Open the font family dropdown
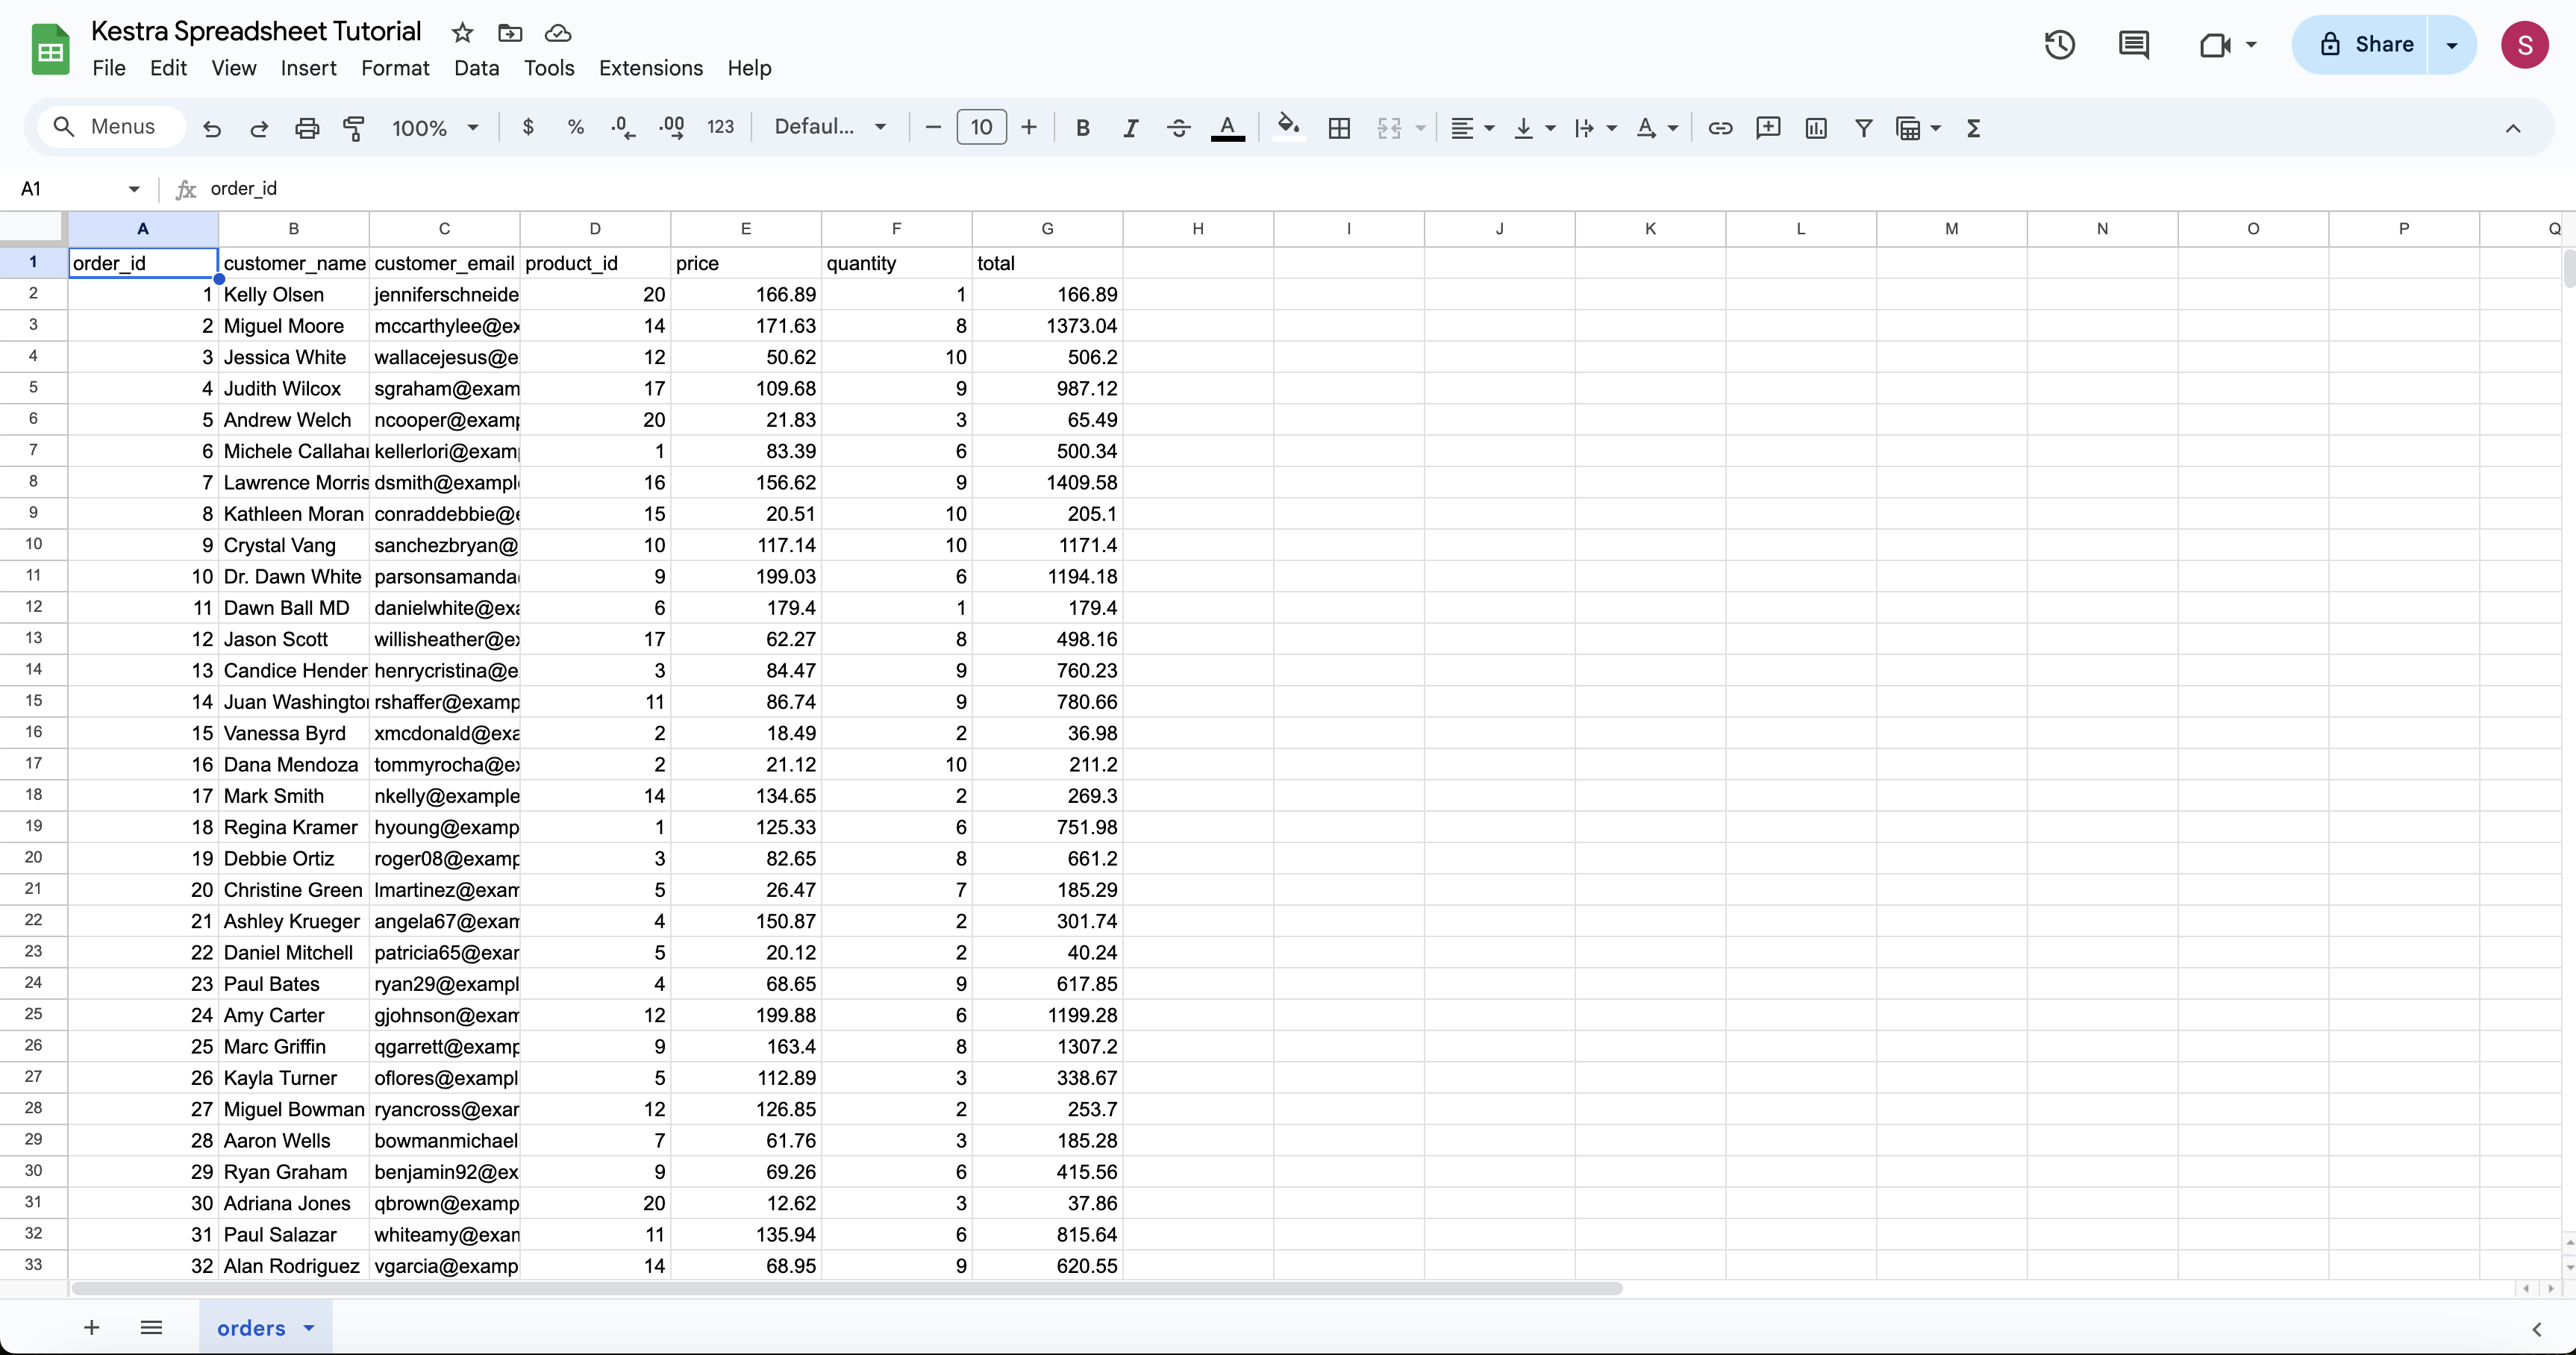The image size is (2576, 1355). pyautogui.click(x=828, y=127)
